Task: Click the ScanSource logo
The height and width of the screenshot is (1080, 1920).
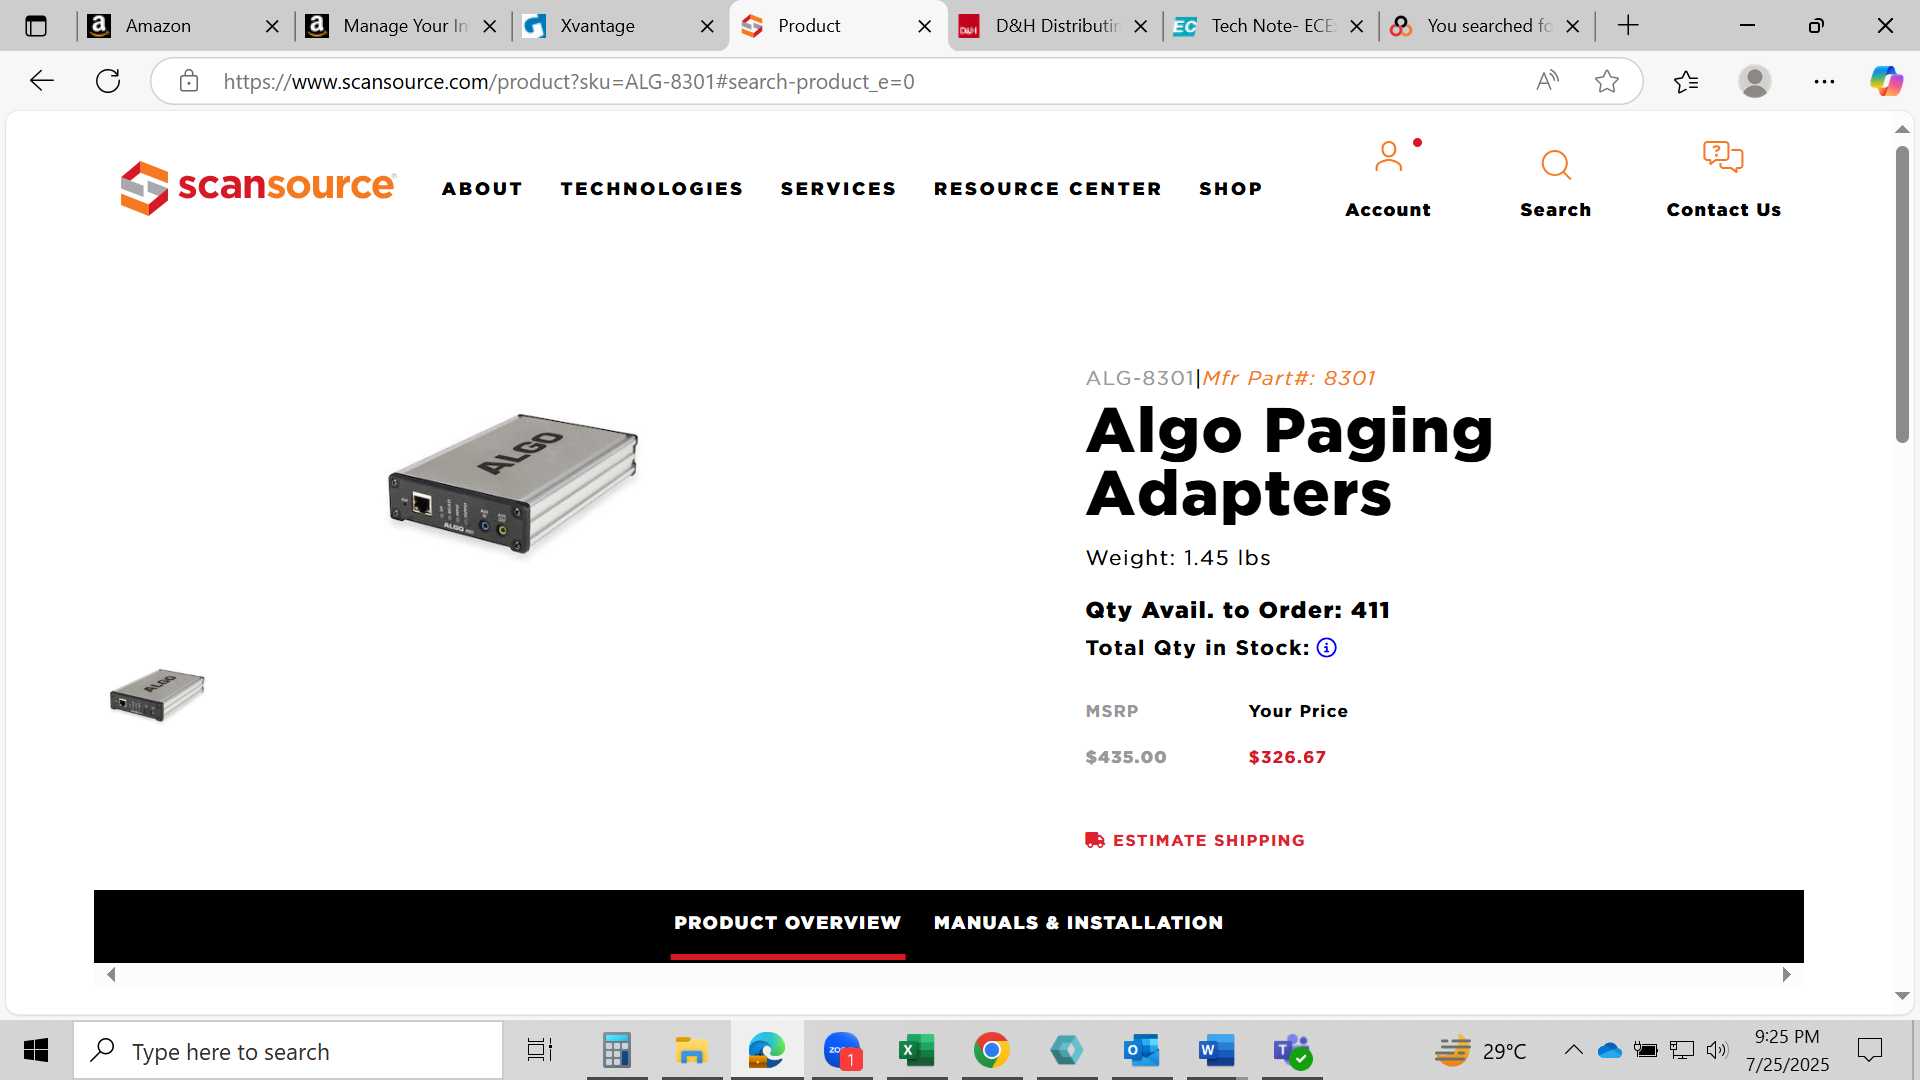Action: pos(258,187)
